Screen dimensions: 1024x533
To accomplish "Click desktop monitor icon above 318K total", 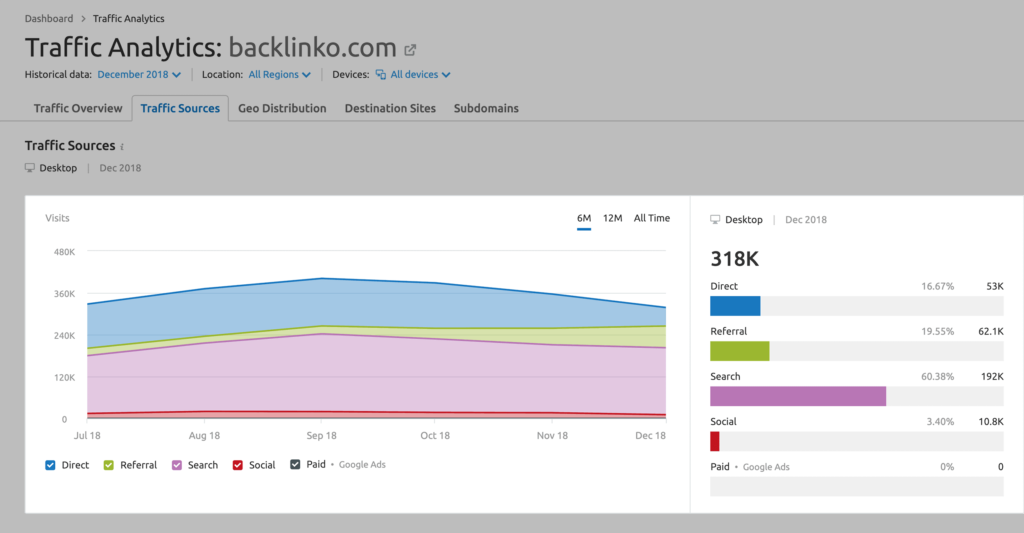I will pyautogui.click(x=715, y=219).
